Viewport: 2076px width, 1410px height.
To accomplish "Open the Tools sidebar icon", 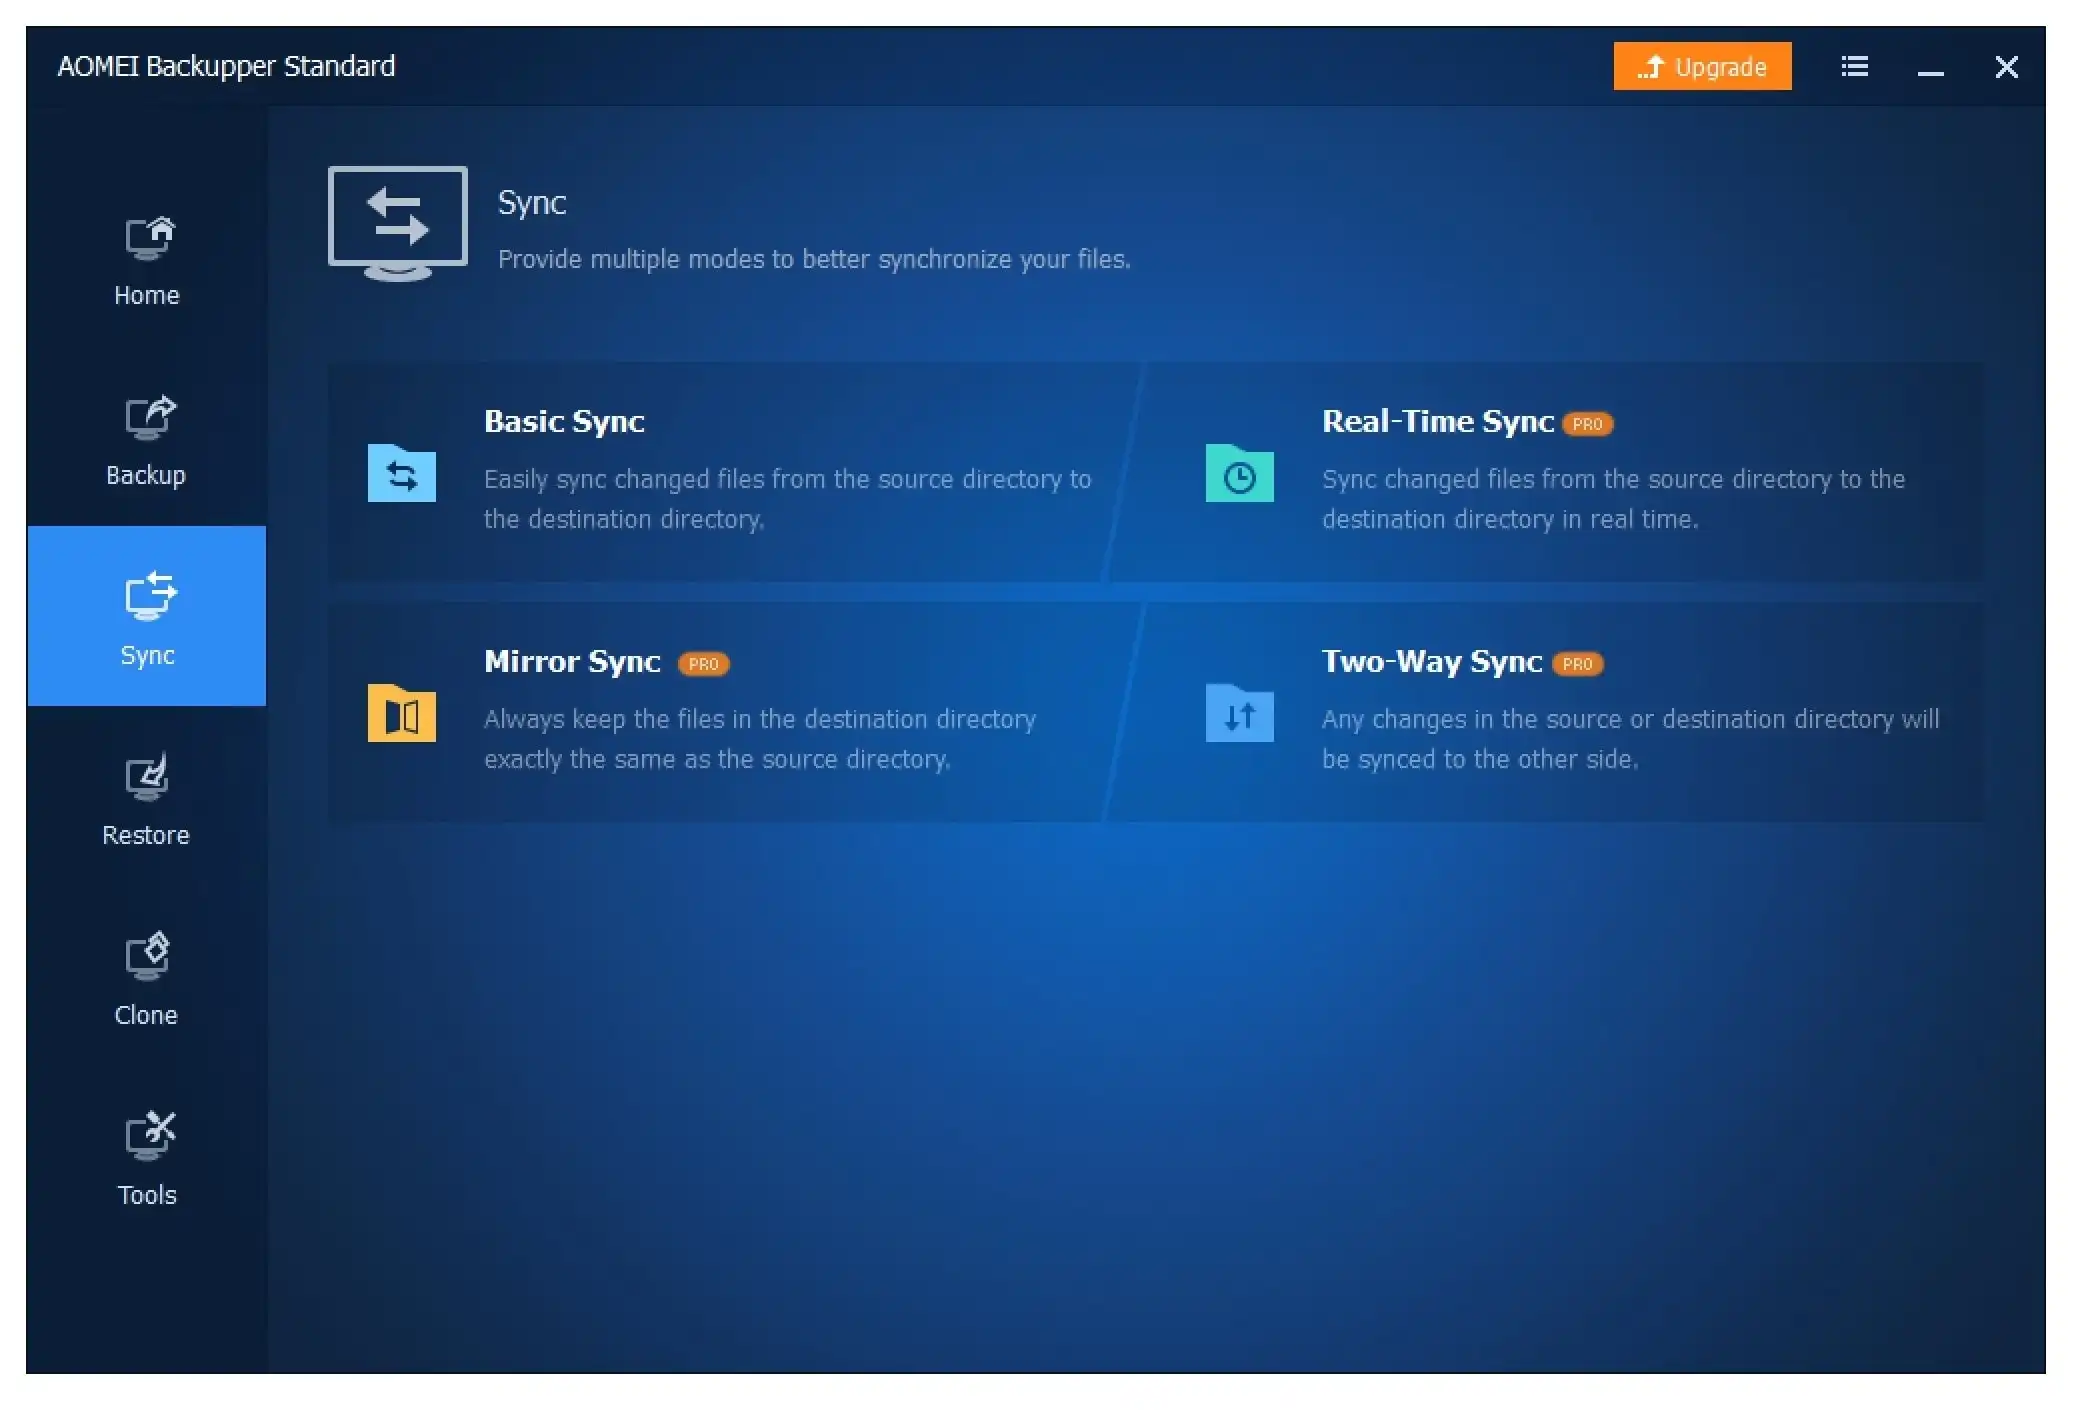I will 149,1137.
